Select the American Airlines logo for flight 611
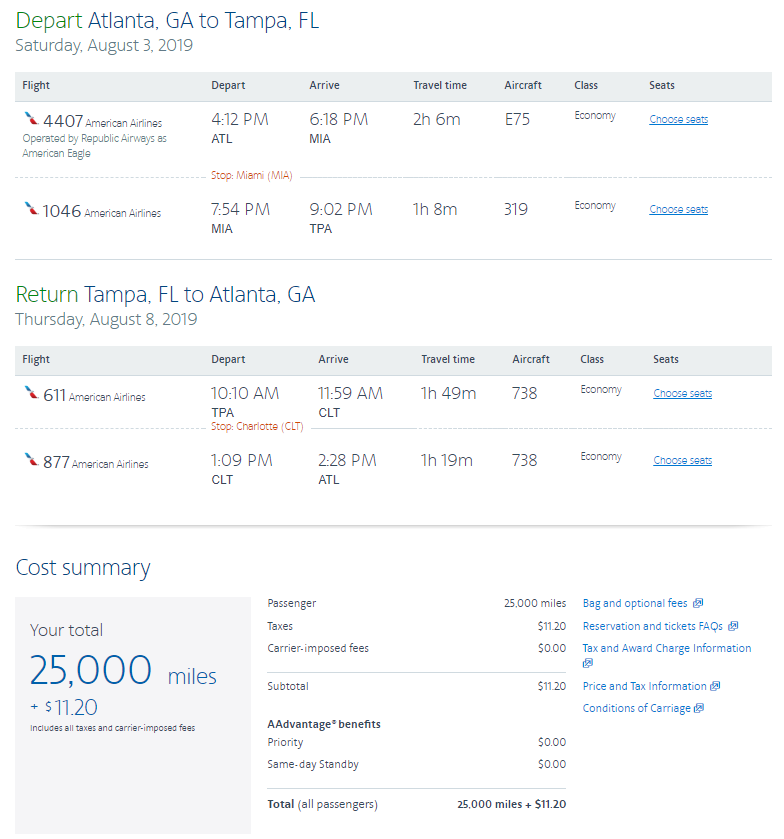This screenshot has width=784, height=839. pyautogui.click(x=32, y=393)
